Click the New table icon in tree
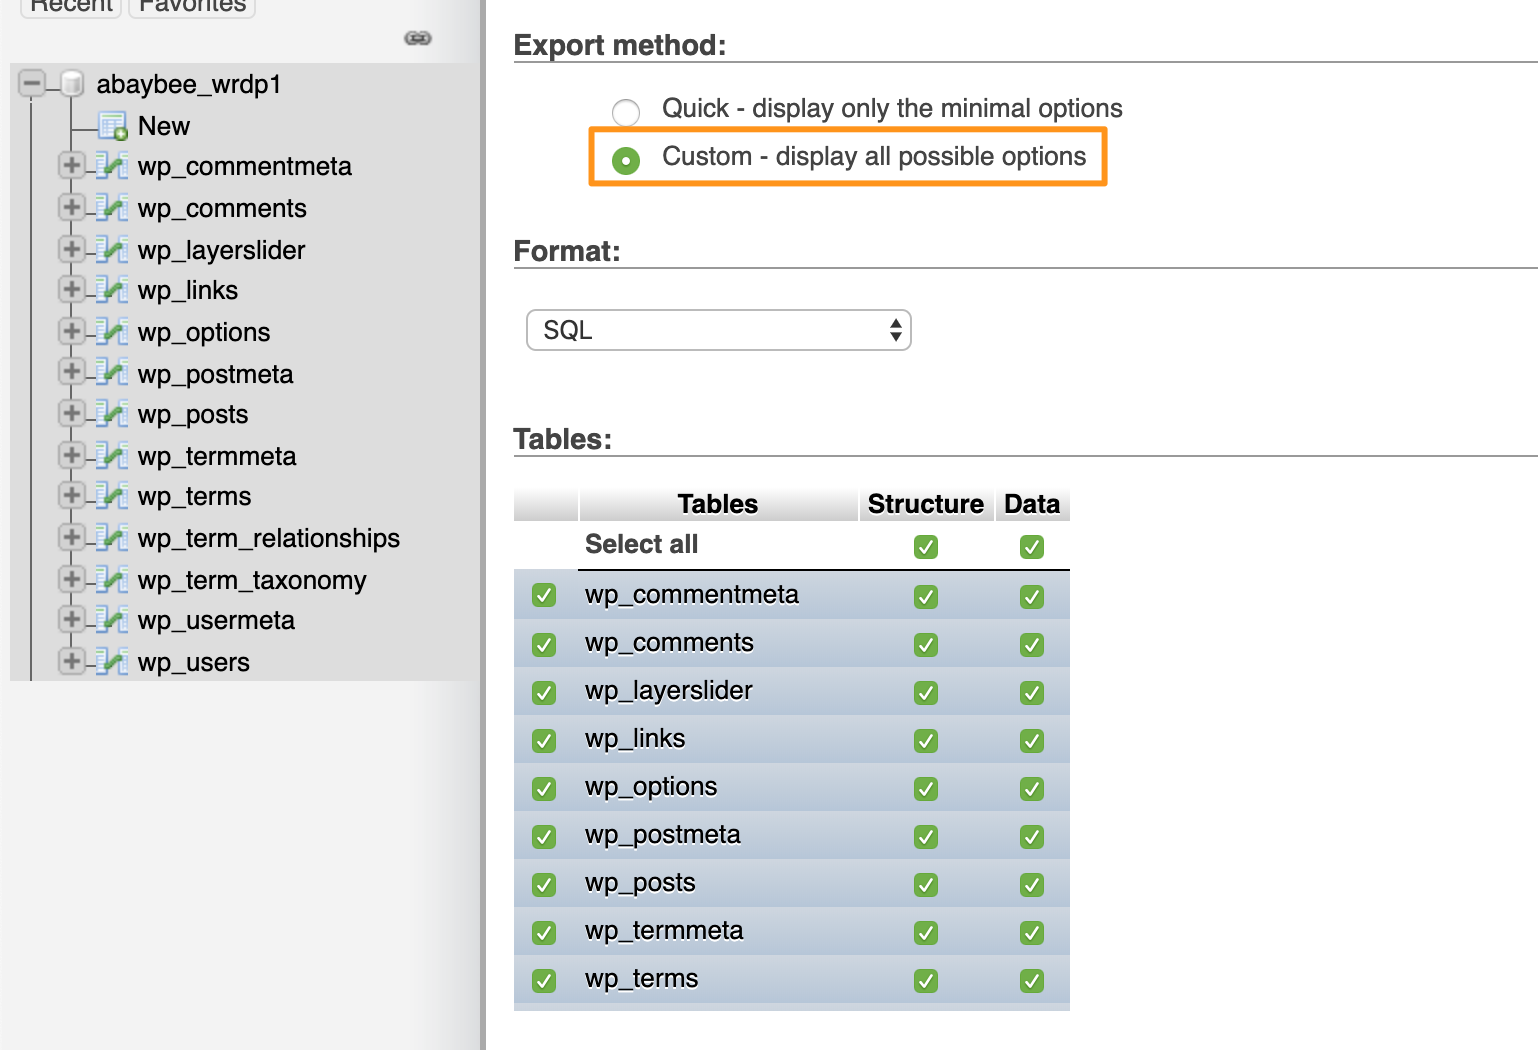Screen dimensions: 1538x1050 coord(112,126)
